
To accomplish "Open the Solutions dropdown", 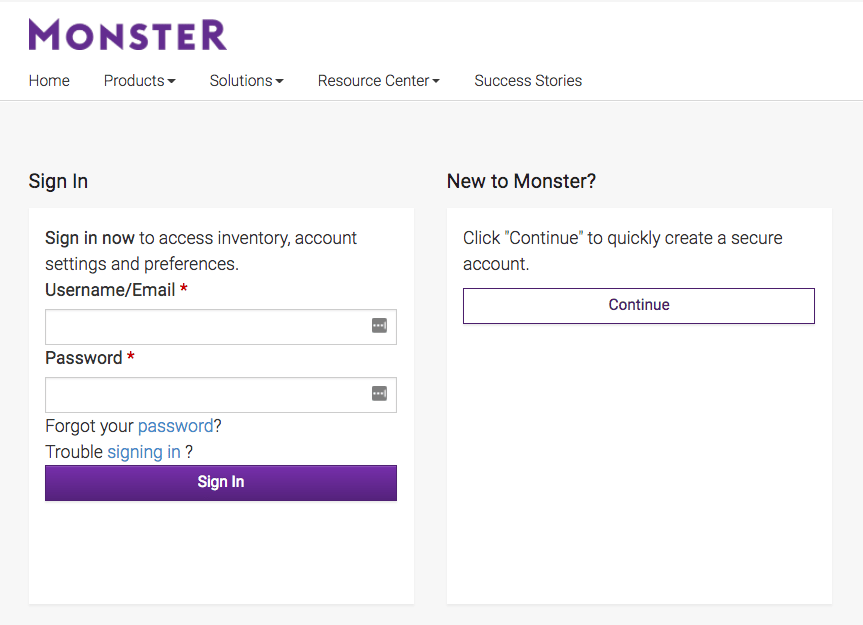I will [x=246, y=80].
